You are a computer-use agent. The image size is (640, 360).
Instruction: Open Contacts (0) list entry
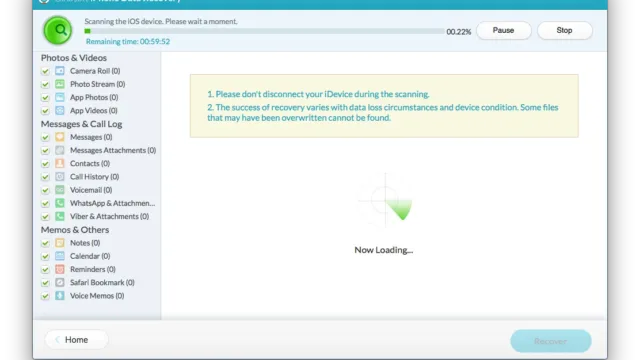point(90,163)
